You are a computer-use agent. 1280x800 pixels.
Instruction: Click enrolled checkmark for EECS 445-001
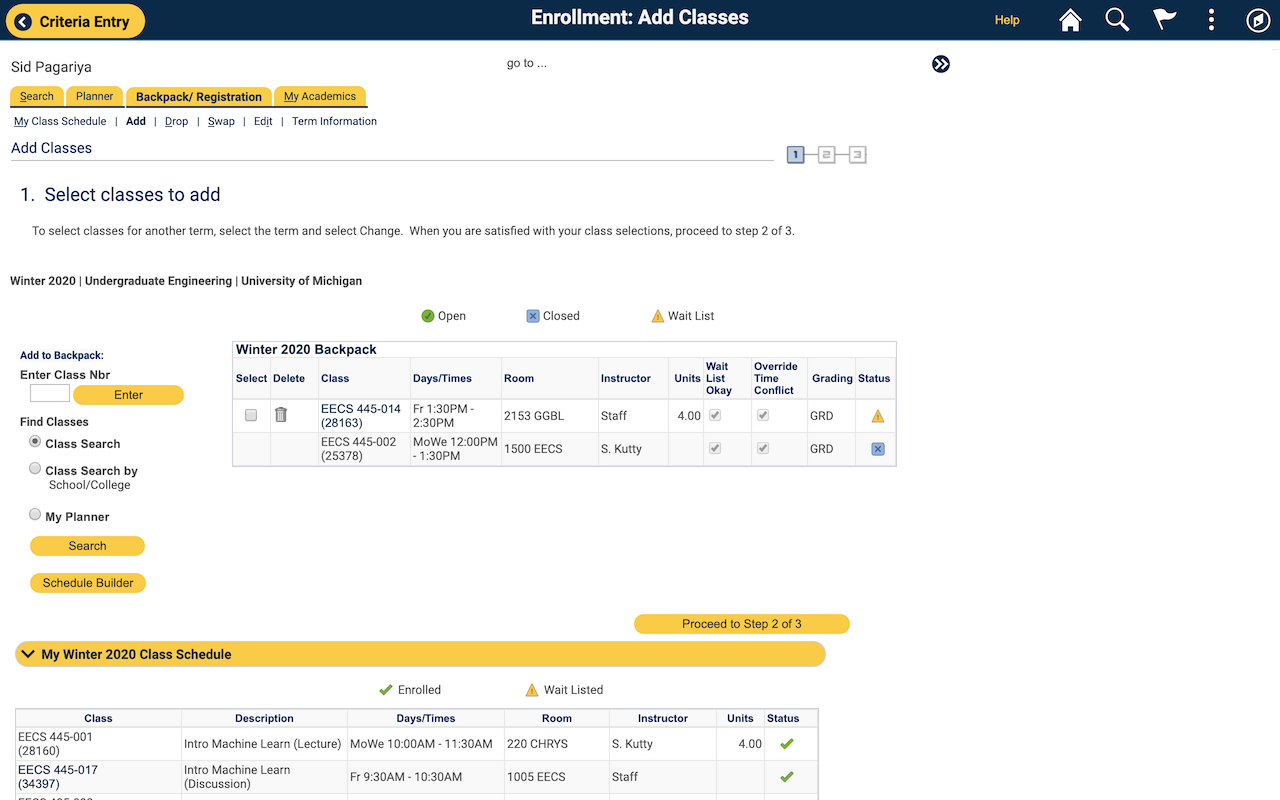pyautogui.click(x=787, y=744)
